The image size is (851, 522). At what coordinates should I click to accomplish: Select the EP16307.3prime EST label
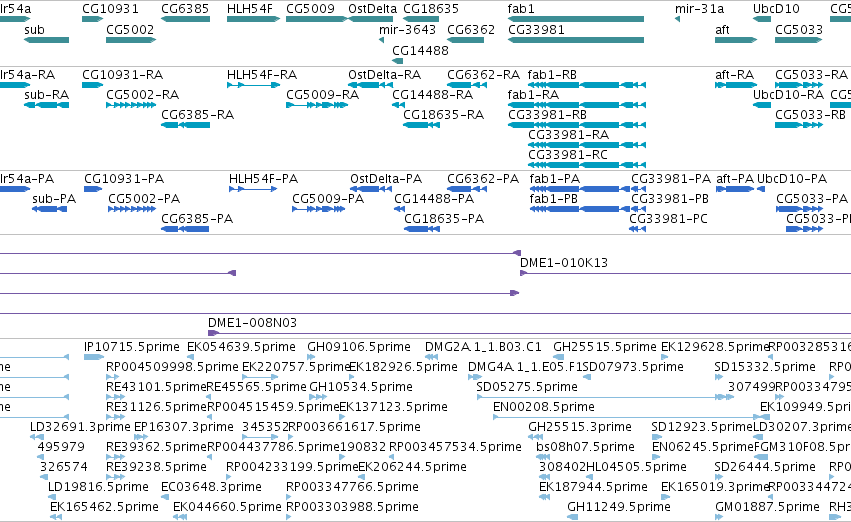point(184,427)
